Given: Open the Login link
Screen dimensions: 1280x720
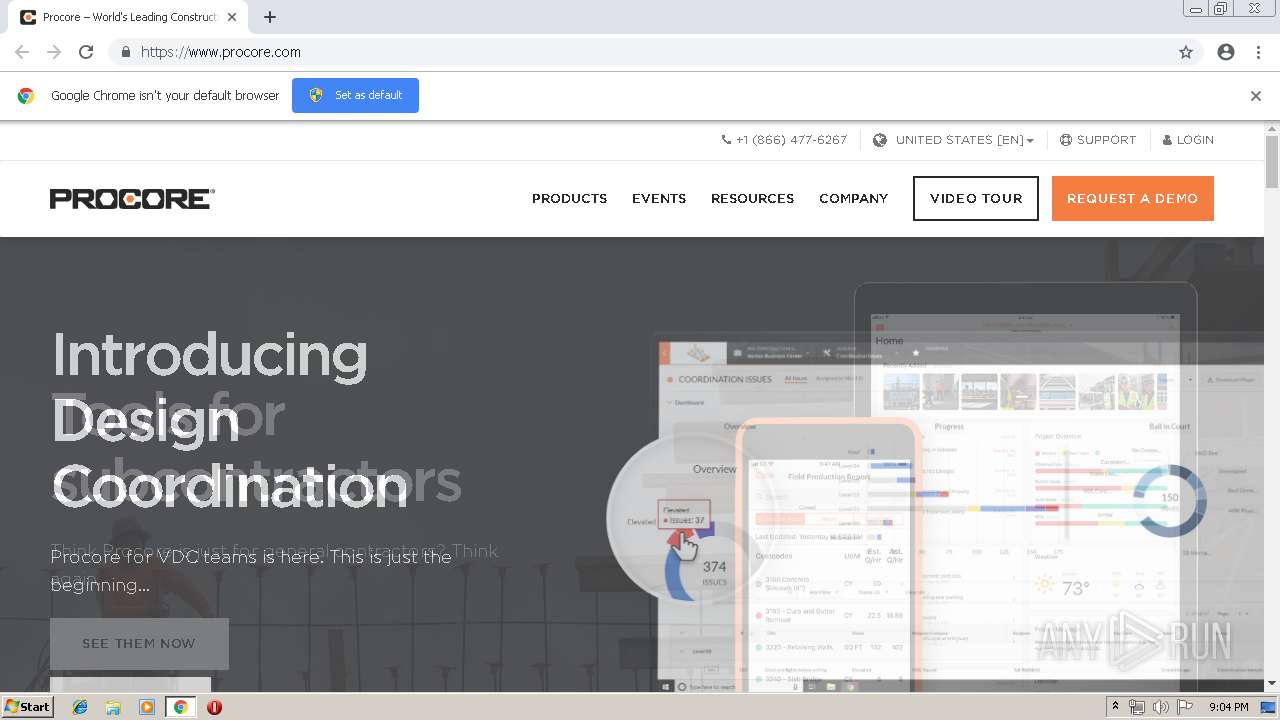Looking at the screenshot, I should coord(1188,140).
